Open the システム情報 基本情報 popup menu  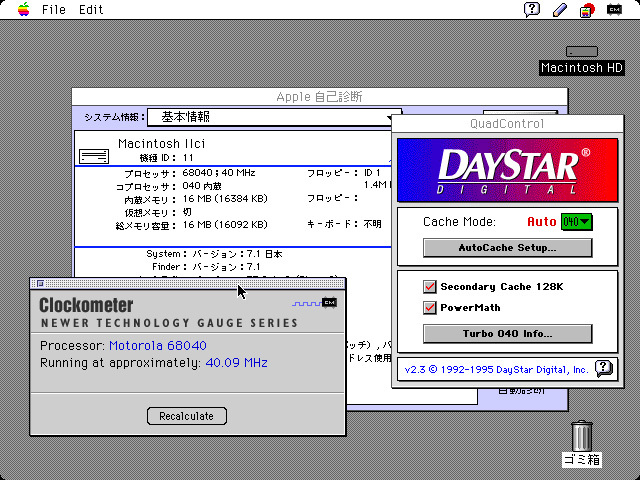coord(270,118)
